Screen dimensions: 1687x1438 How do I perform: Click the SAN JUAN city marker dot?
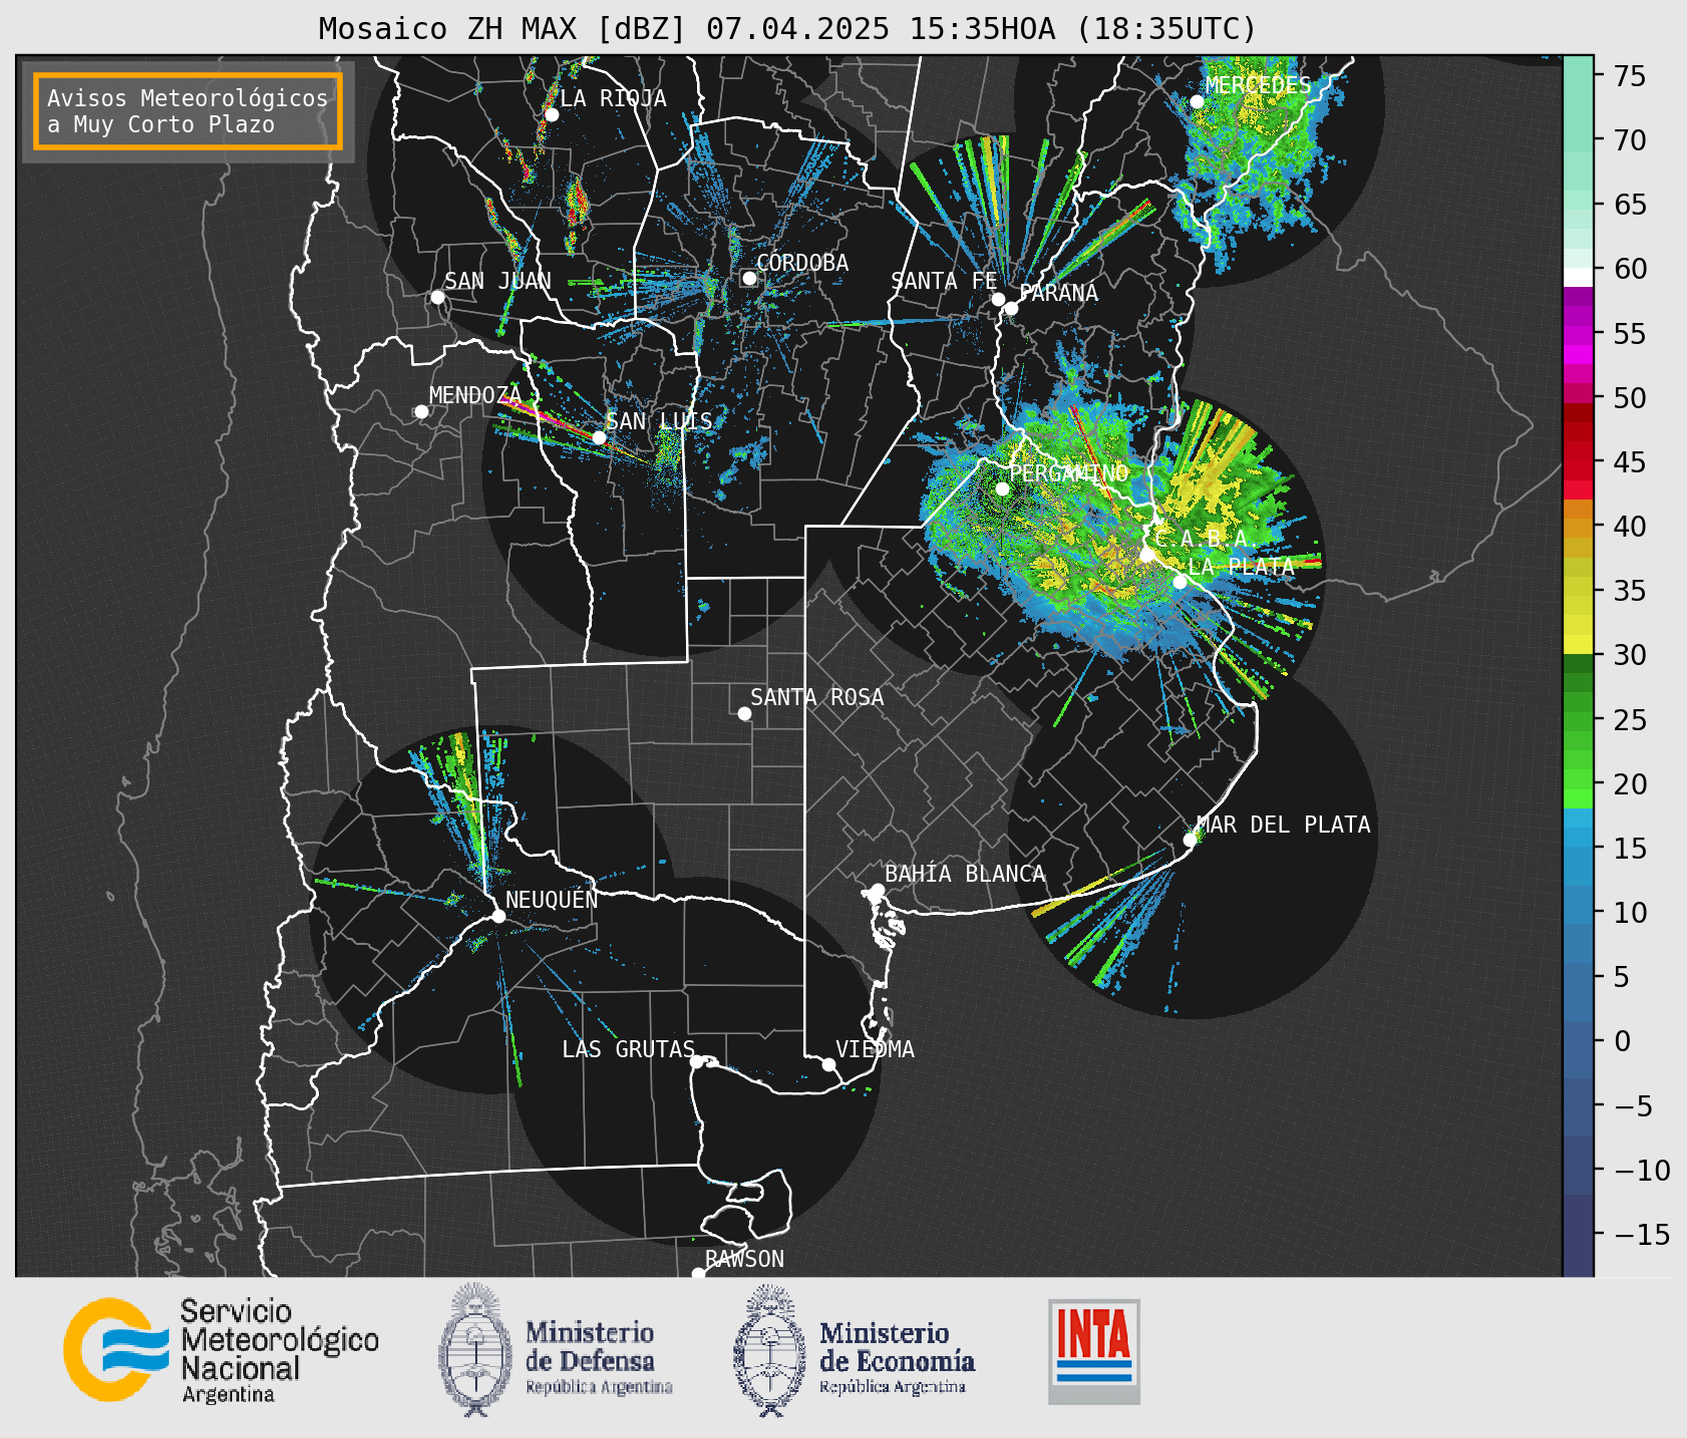pos(437,297)
